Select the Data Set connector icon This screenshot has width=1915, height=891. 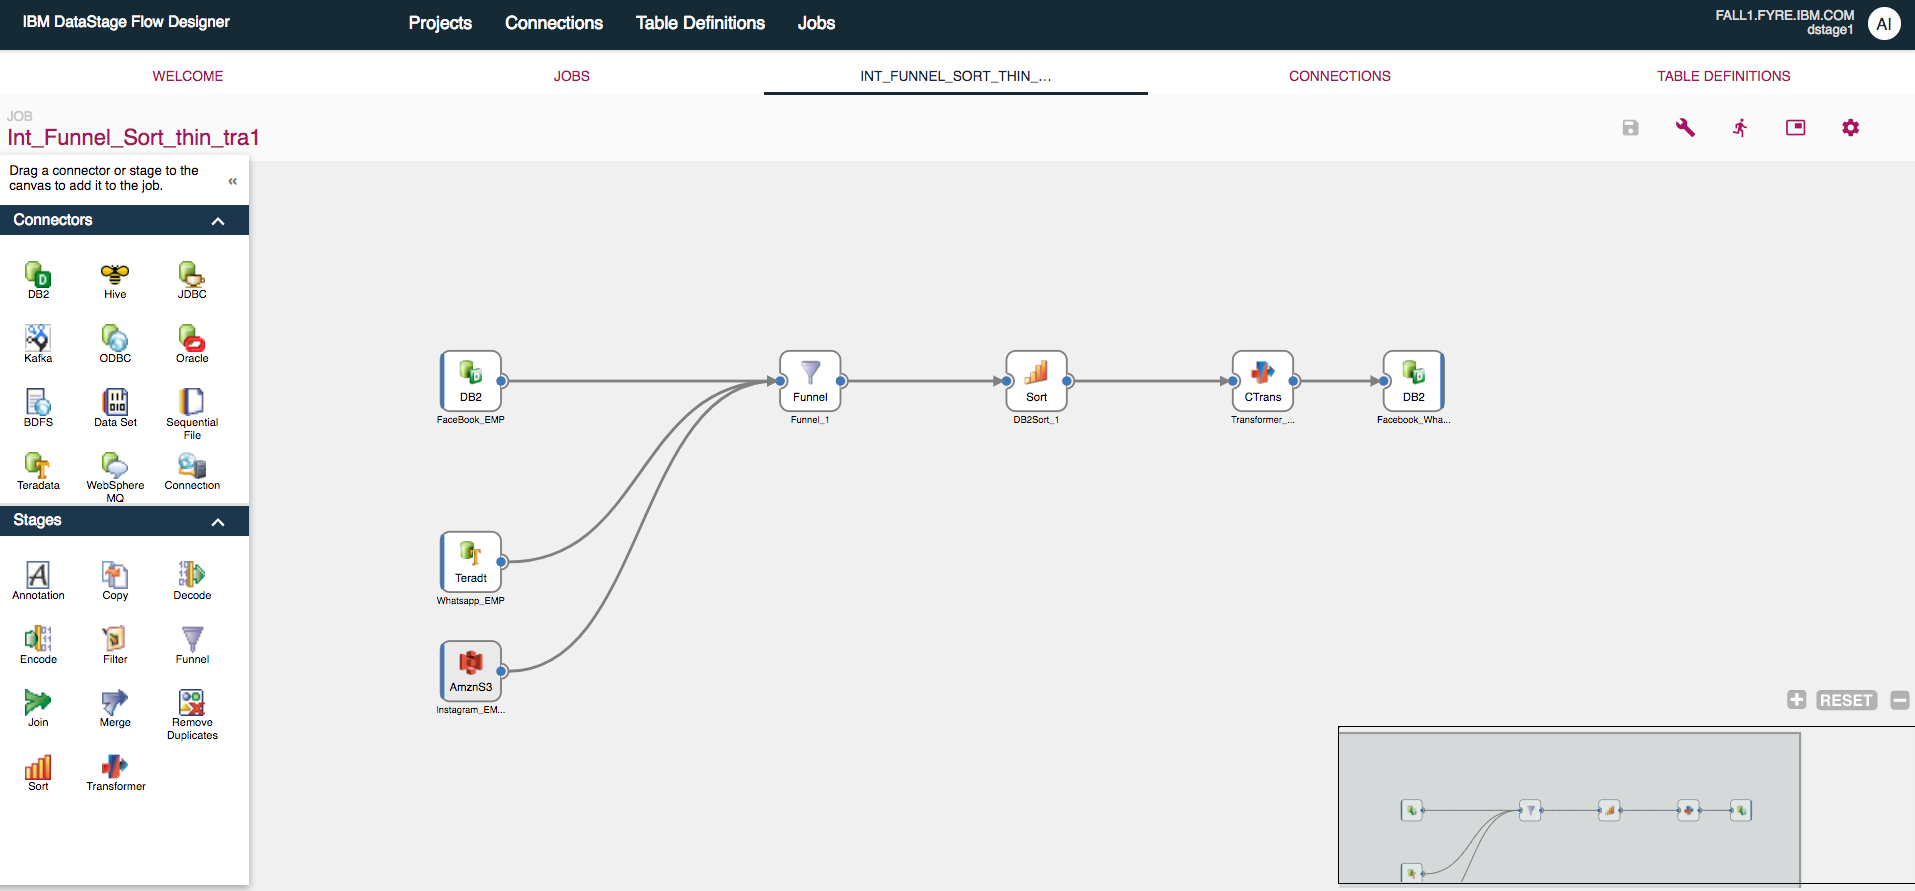[115, 402]
